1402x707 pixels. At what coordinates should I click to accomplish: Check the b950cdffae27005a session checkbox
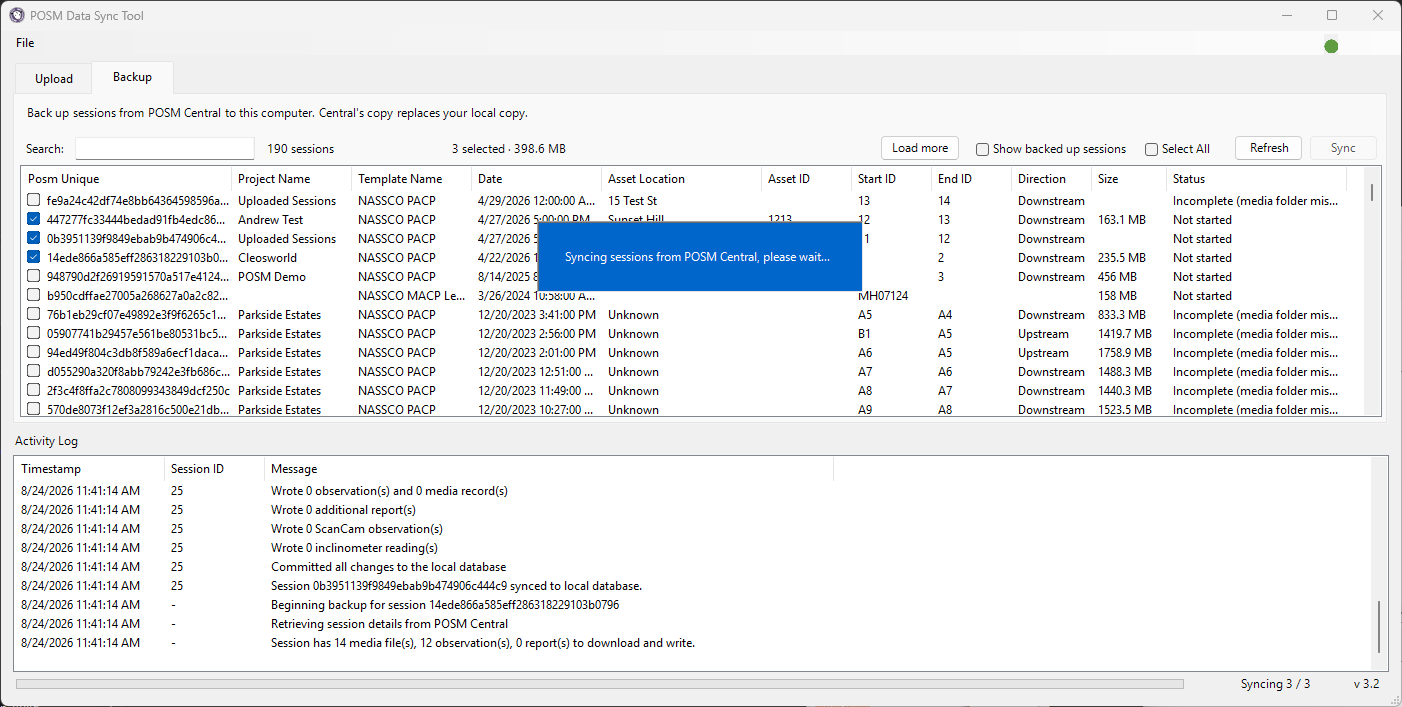click(x=34, y=295)
